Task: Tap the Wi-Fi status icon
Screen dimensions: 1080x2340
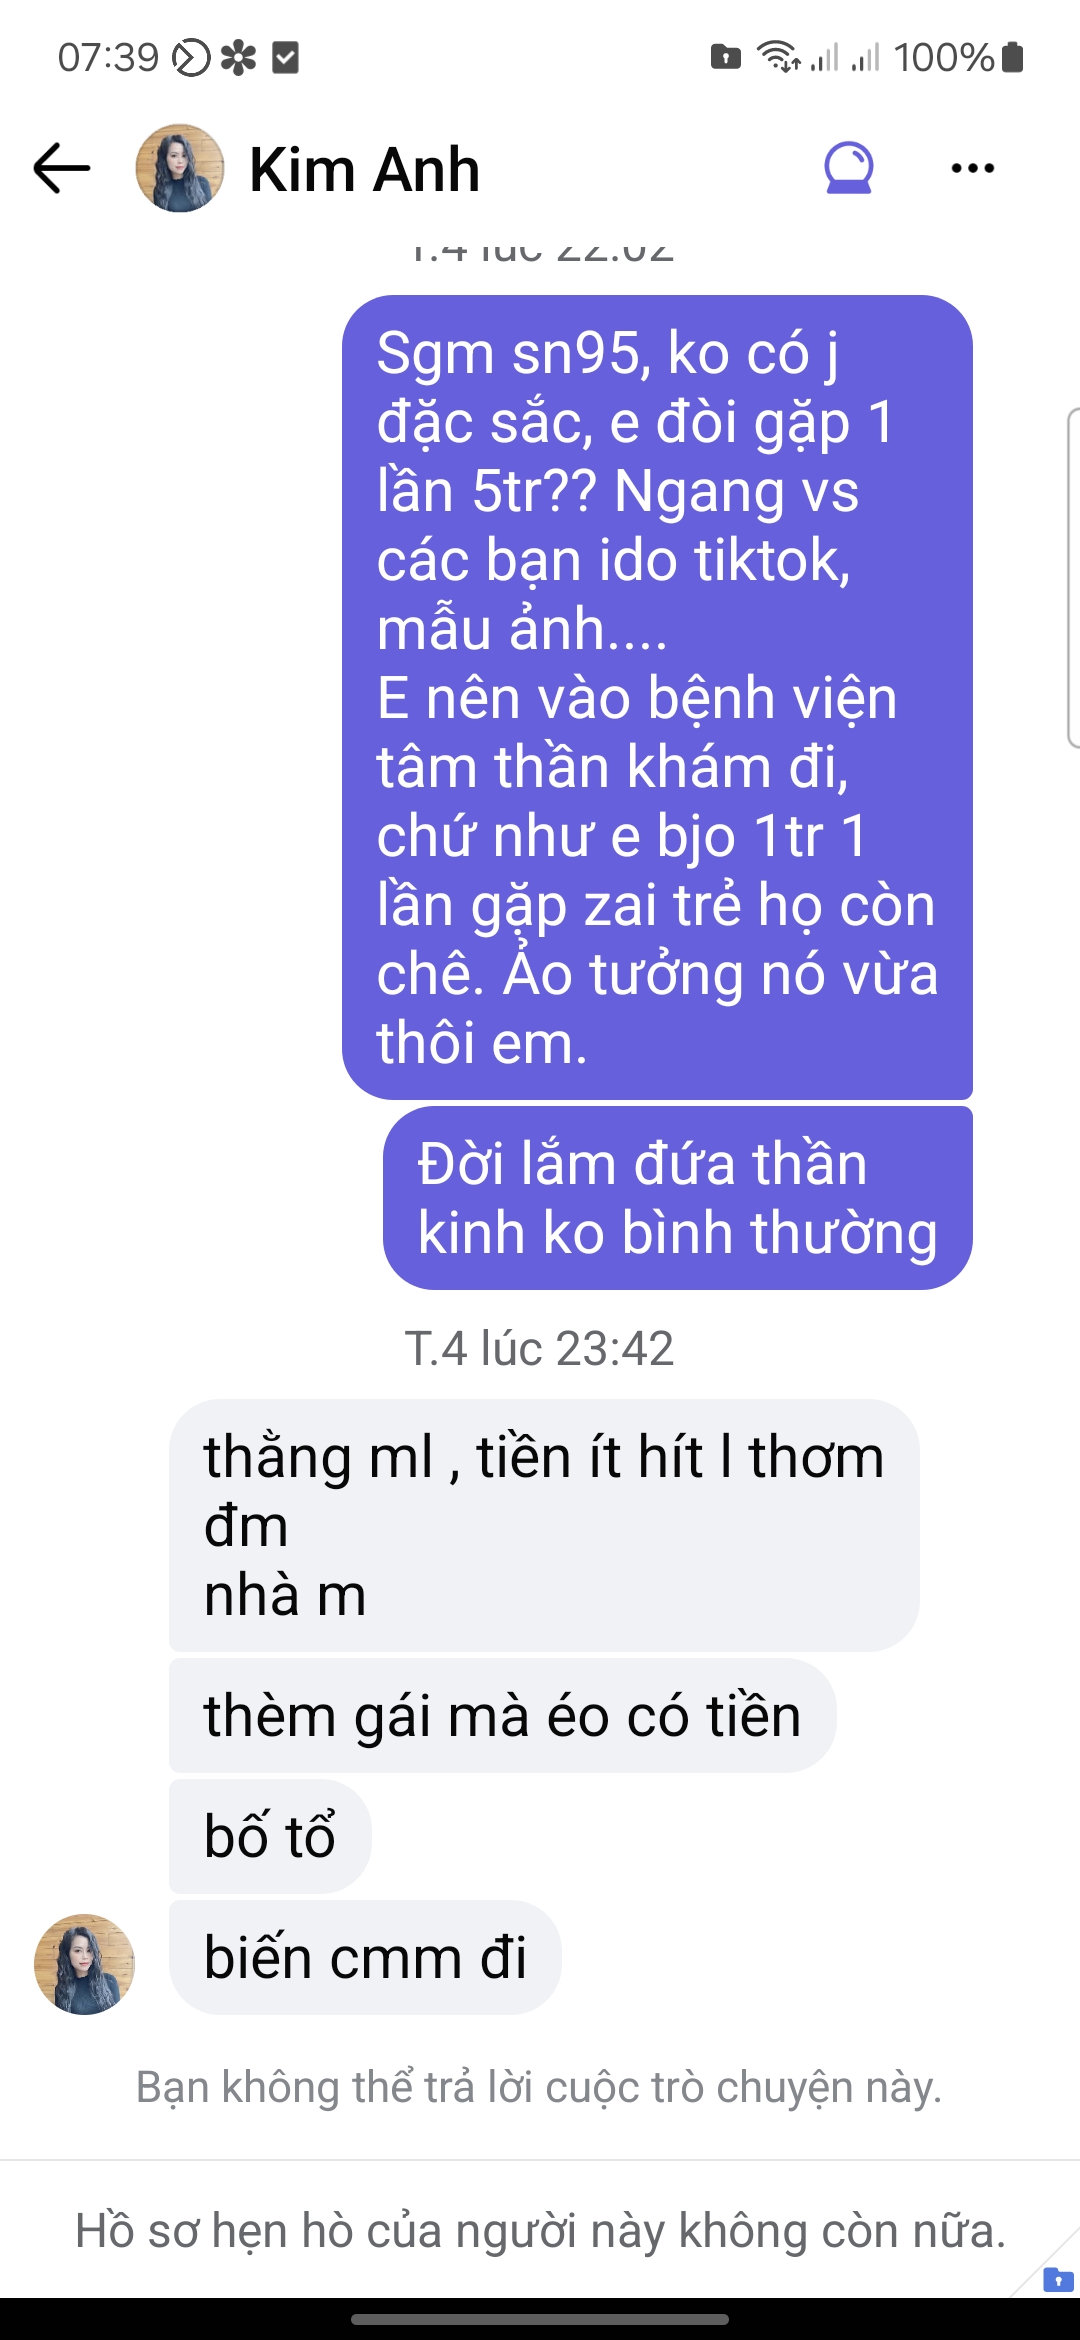Action: (778, 56)
